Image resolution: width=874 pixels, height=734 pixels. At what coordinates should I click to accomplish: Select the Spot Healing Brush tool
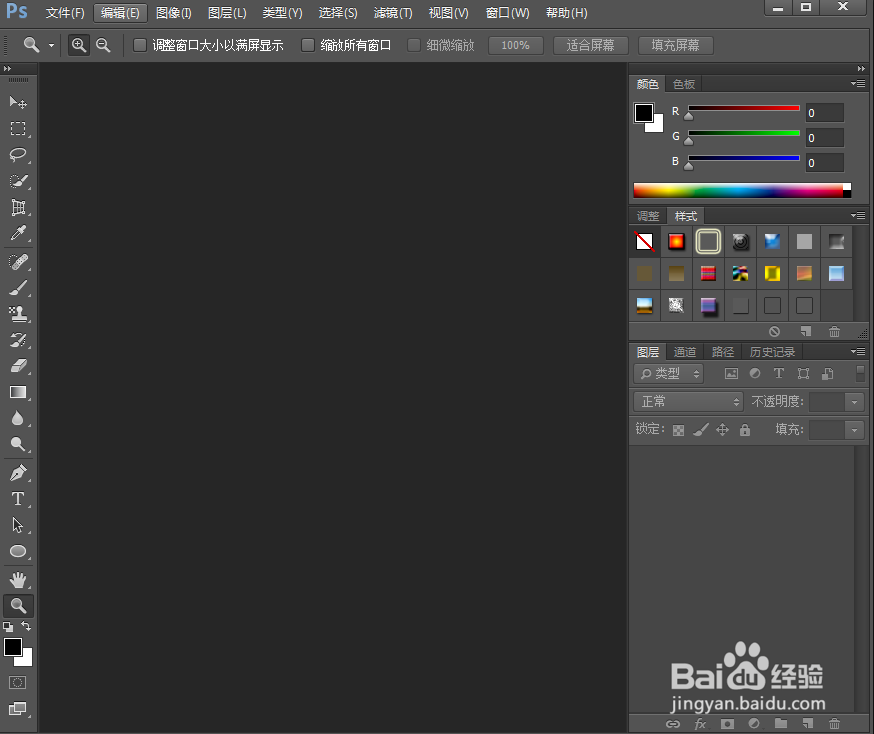coord(18,261)
